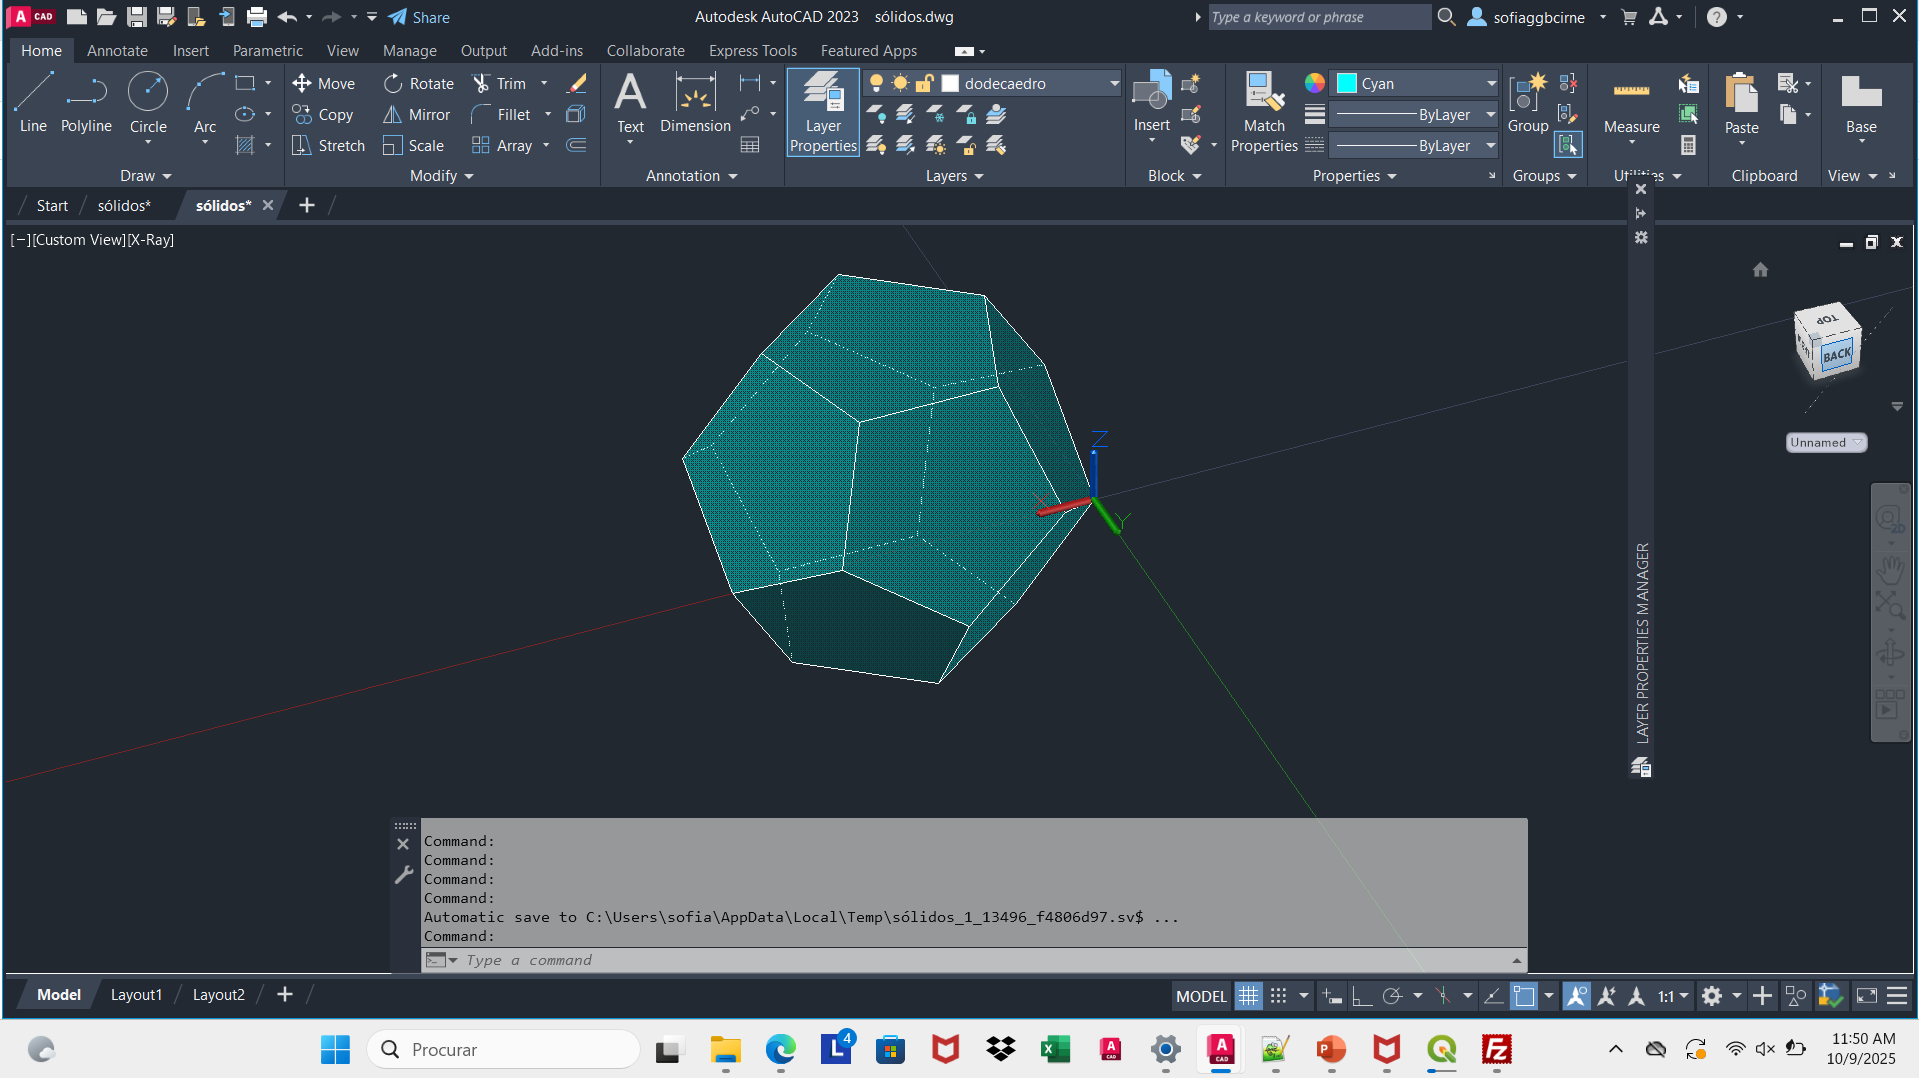Image resolution: width=1919 pixels, height=1078 pixels.
Task: Open Excel from the Windows taskbar
Action: (1055, 1050)
